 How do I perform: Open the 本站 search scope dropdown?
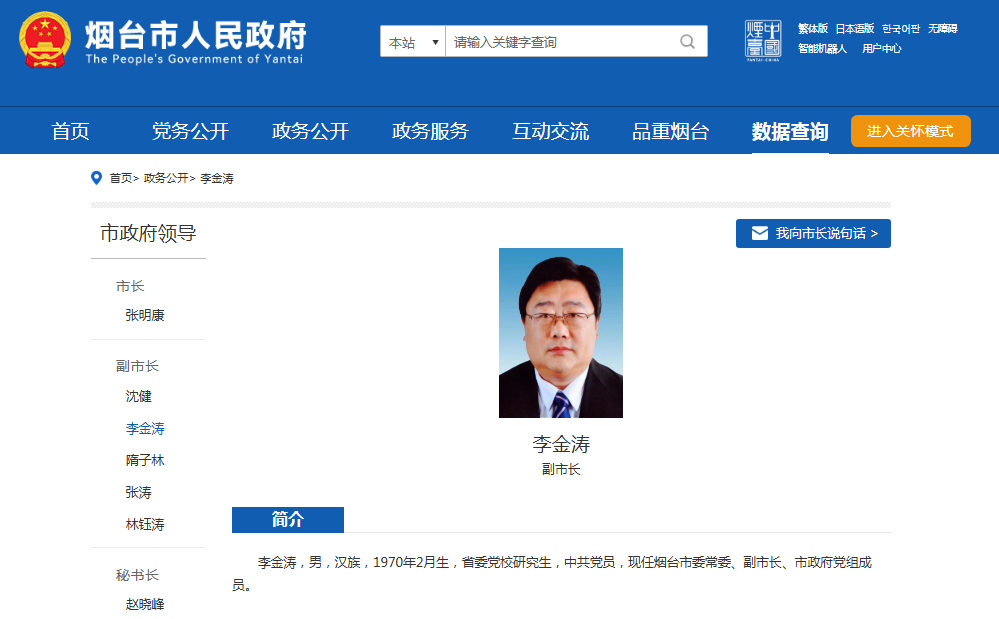point(413,42)
